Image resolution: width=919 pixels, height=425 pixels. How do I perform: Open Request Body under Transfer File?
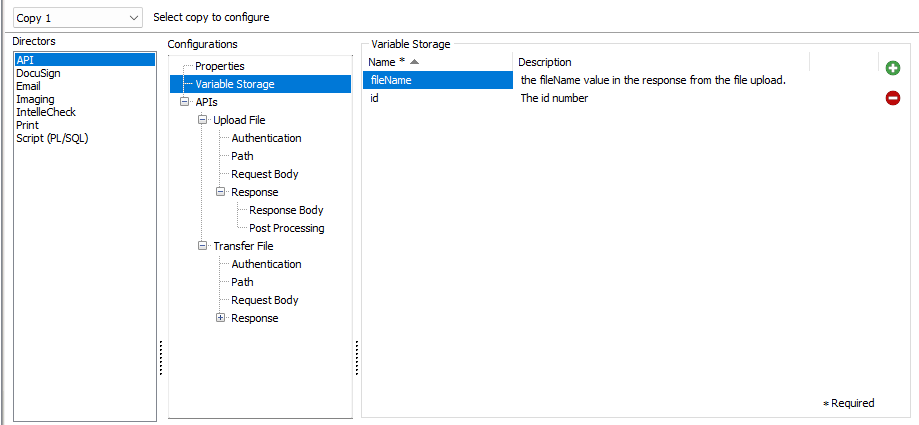point(264,300)
